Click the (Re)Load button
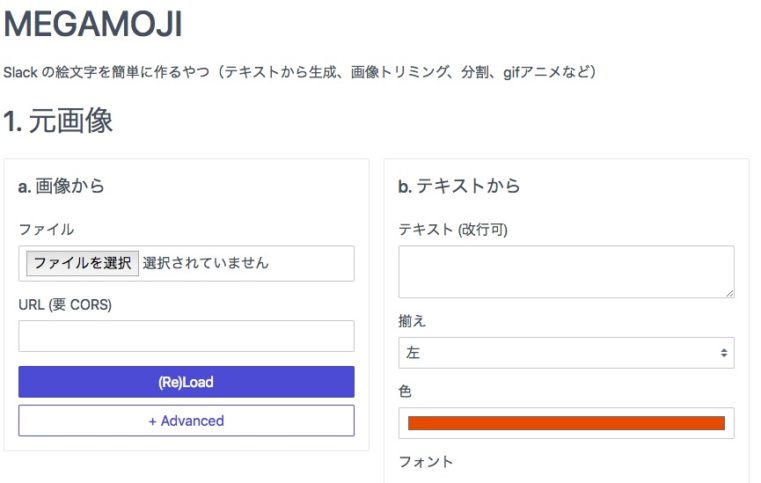Viewport: 761px width, 483px height. [x=186, y=382]
